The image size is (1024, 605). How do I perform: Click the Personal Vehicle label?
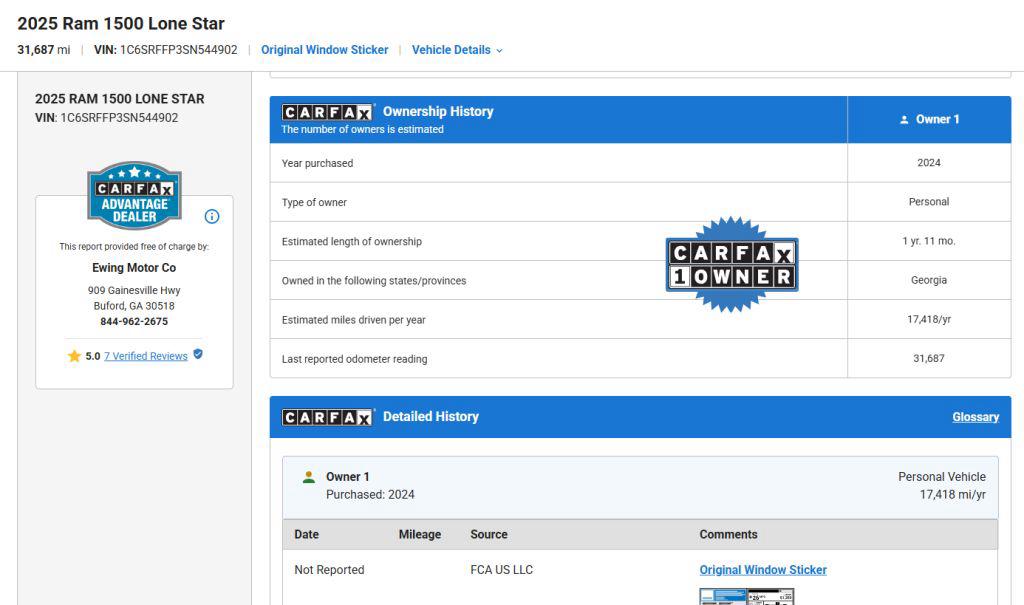pos(942,477)
